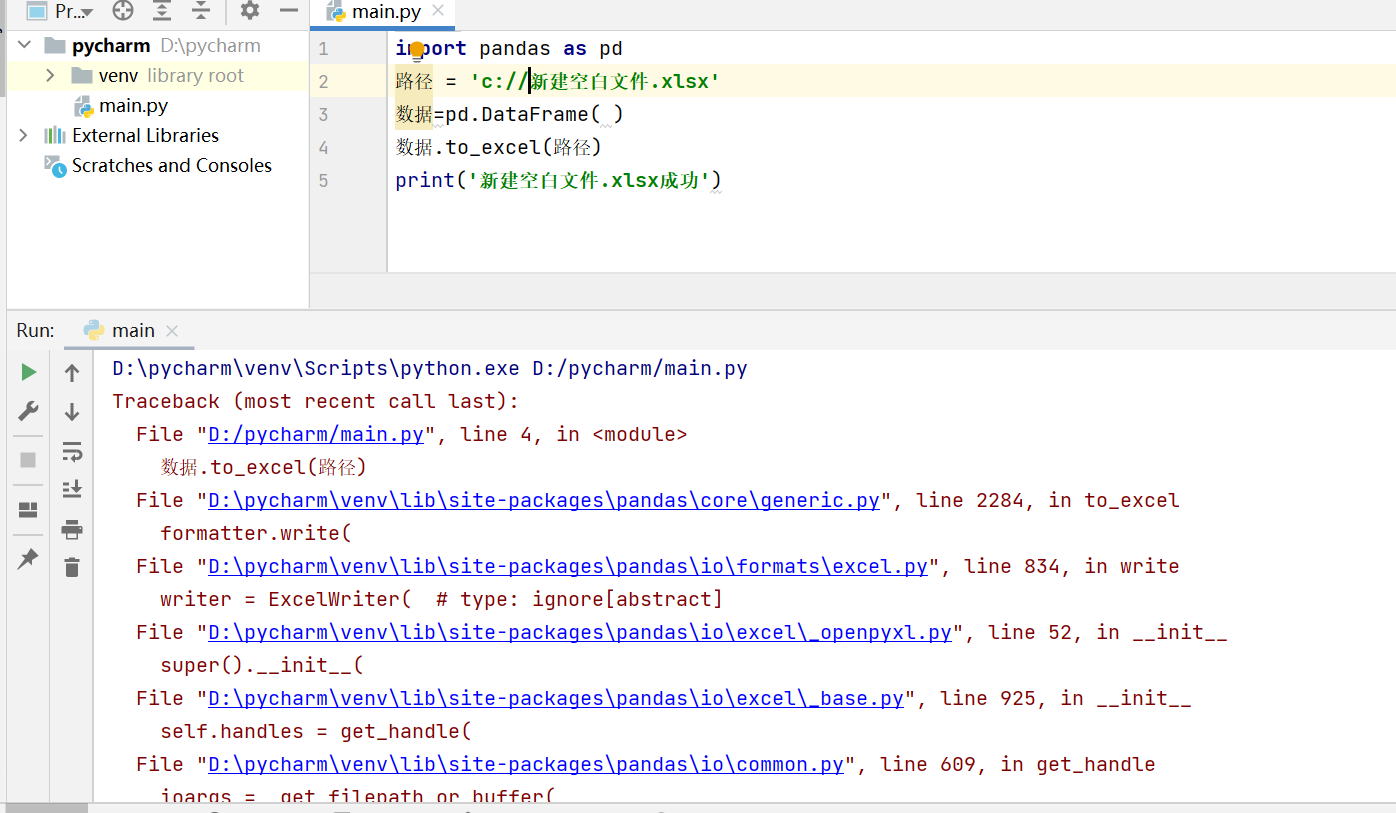
Task: Click the print statement on line 5
Action: click(x=558, y=181)
